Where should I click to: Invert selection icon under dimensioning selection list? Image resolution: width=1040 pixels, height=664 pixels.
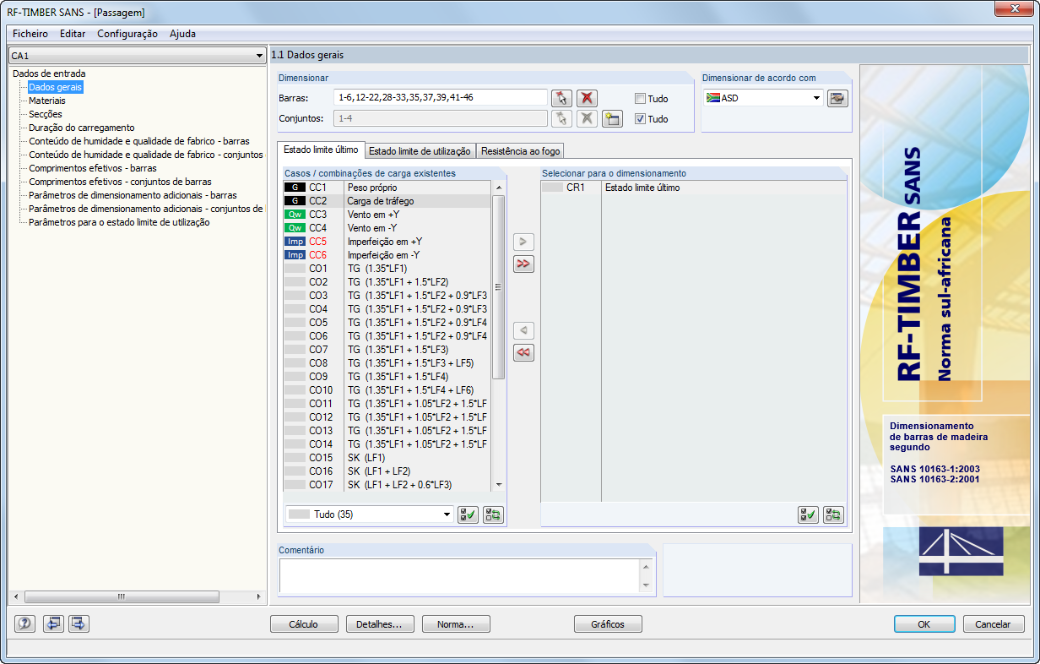click(x=833, y=515)
